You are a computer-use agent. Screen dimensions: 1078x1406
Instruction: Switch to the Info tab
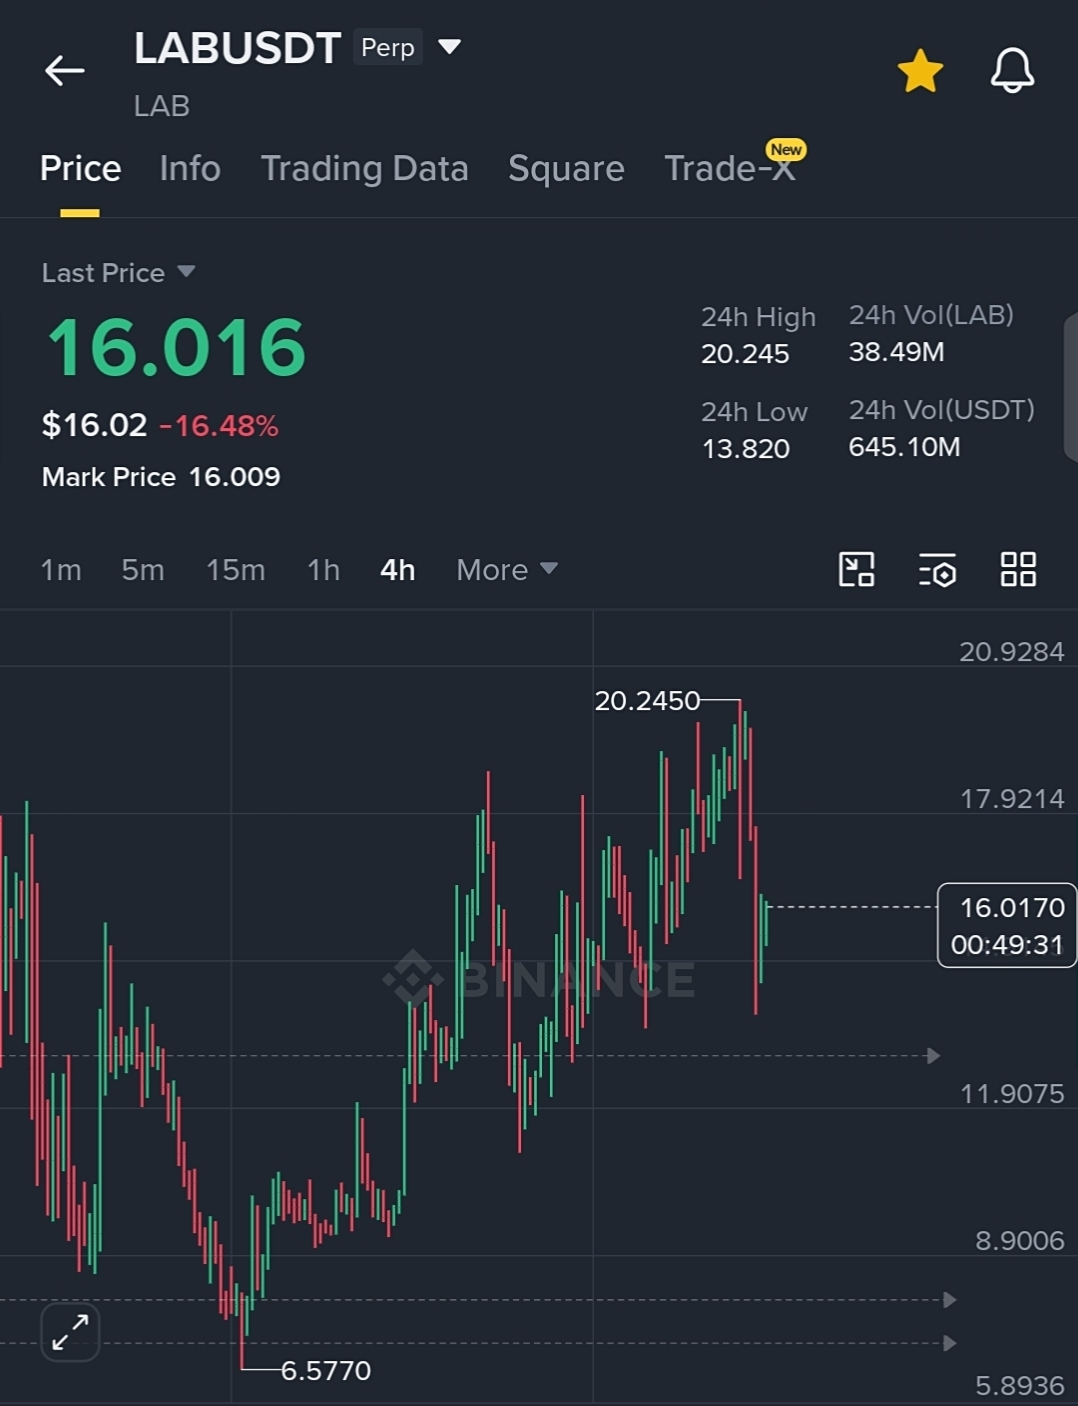coord(190,169)
